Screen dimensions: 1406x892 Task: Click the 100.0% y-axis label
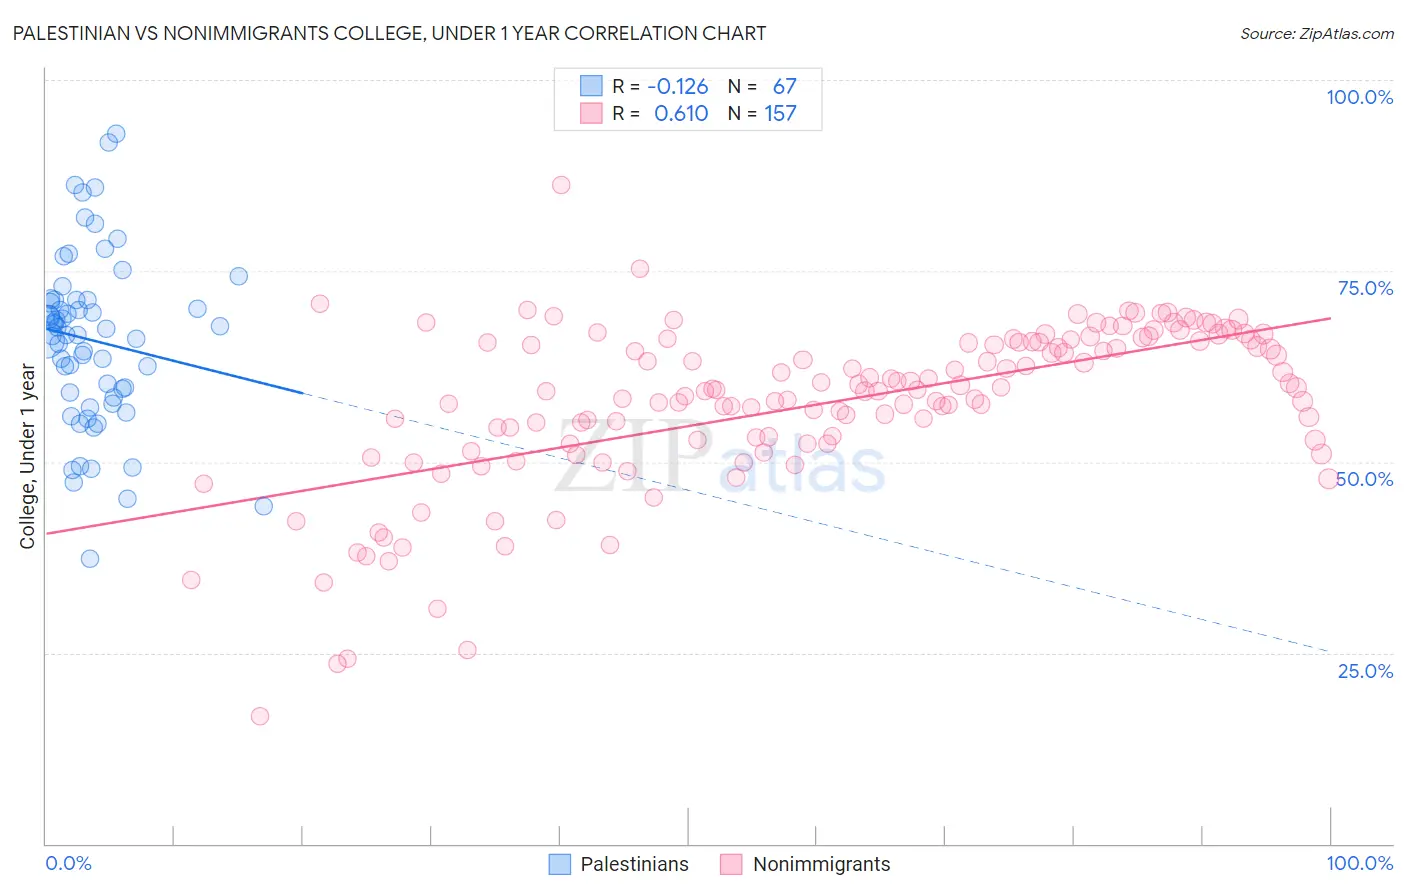[x=1359, y=97]
